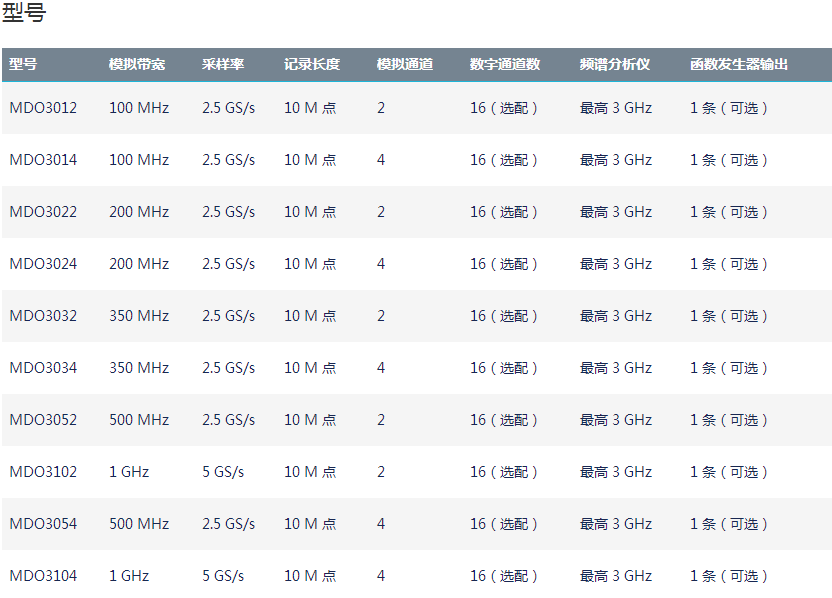Click the 模拟通道 column header
The height and width of the screenshot is (598, 832).
(x=405, y=64)
